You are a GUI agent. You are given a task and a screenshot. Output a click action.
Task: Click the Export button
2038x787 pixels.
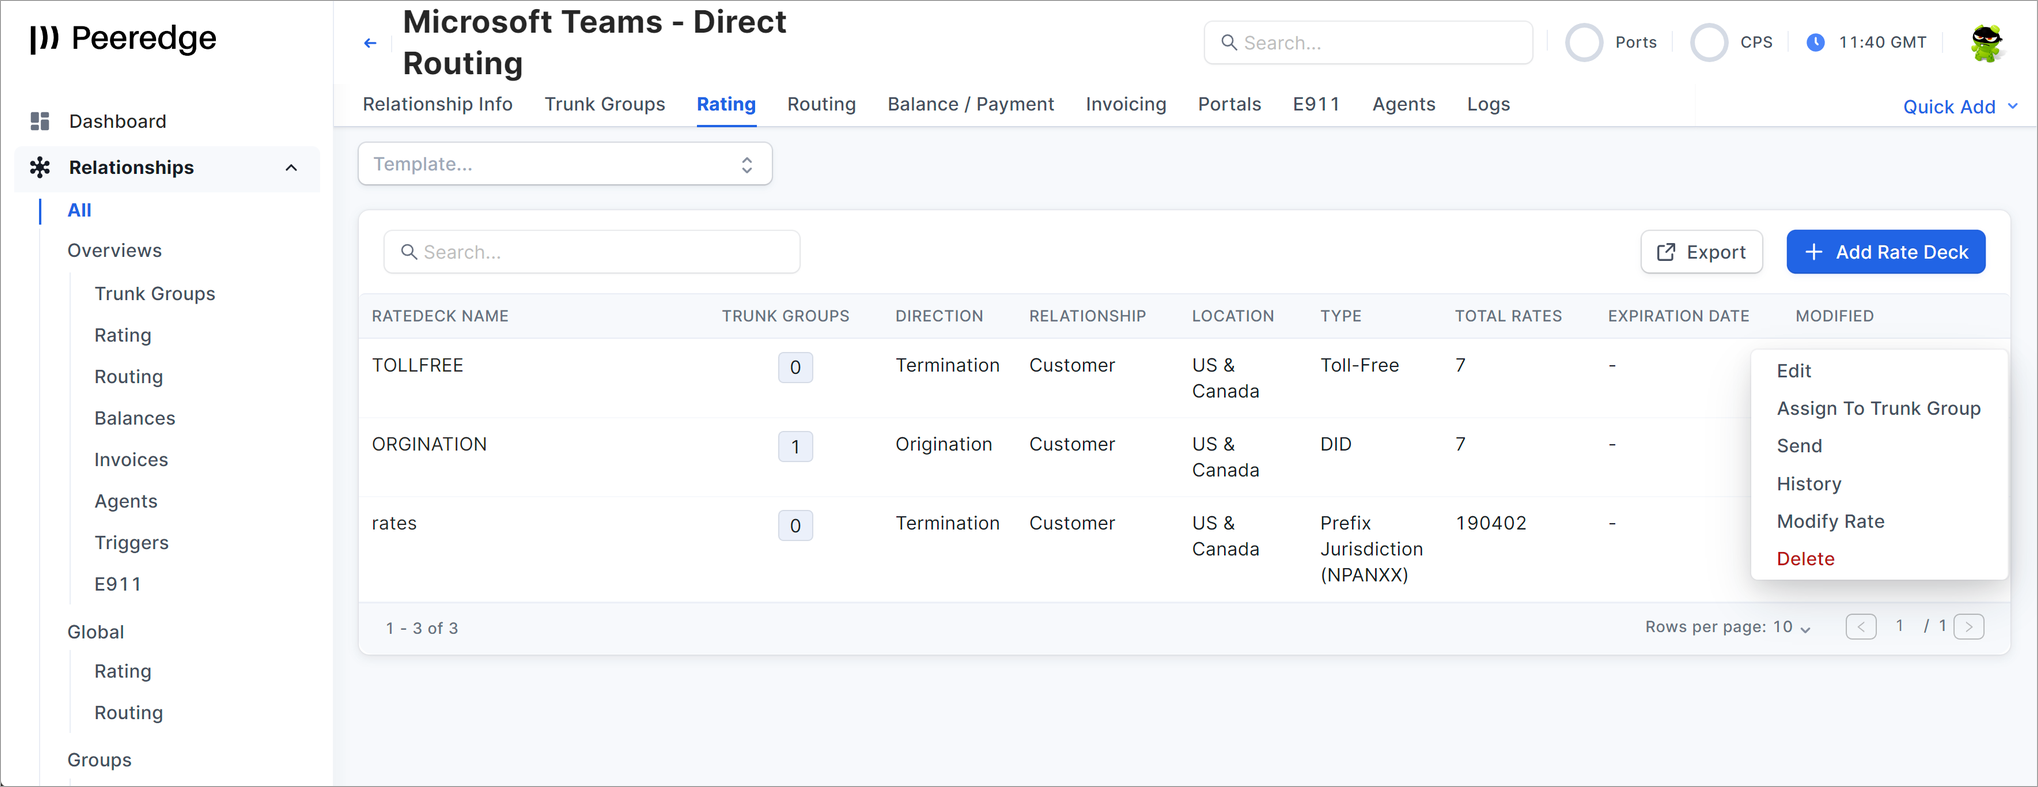click(x=1701, y=252)
